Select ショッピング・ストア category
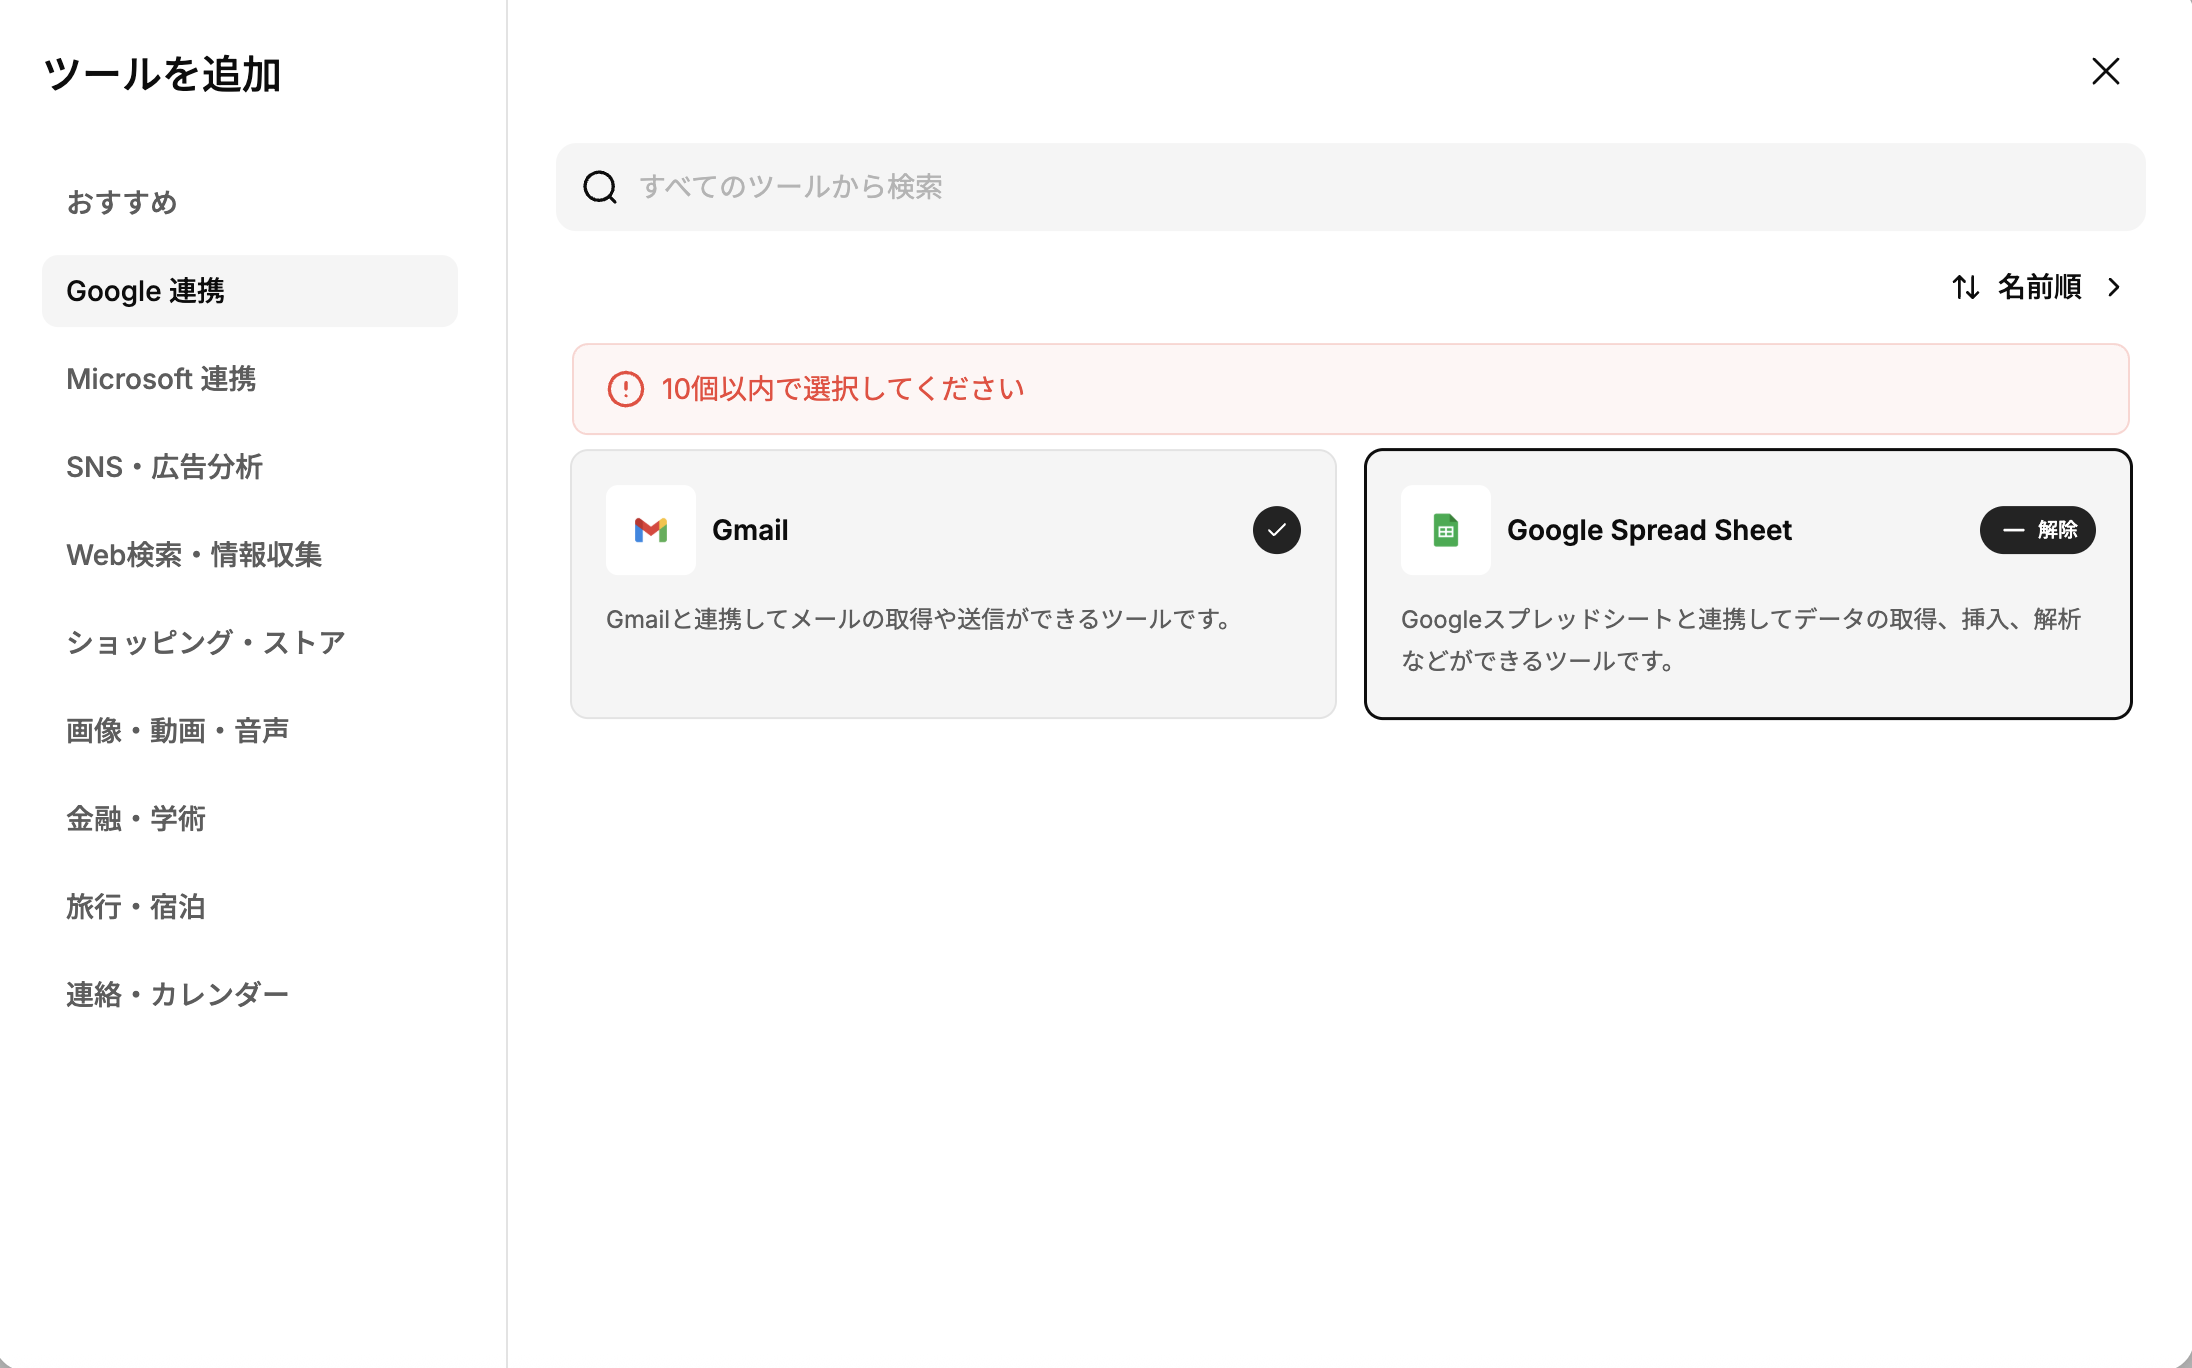This screenshot has height=1368, width=2192. click(206, 643)
